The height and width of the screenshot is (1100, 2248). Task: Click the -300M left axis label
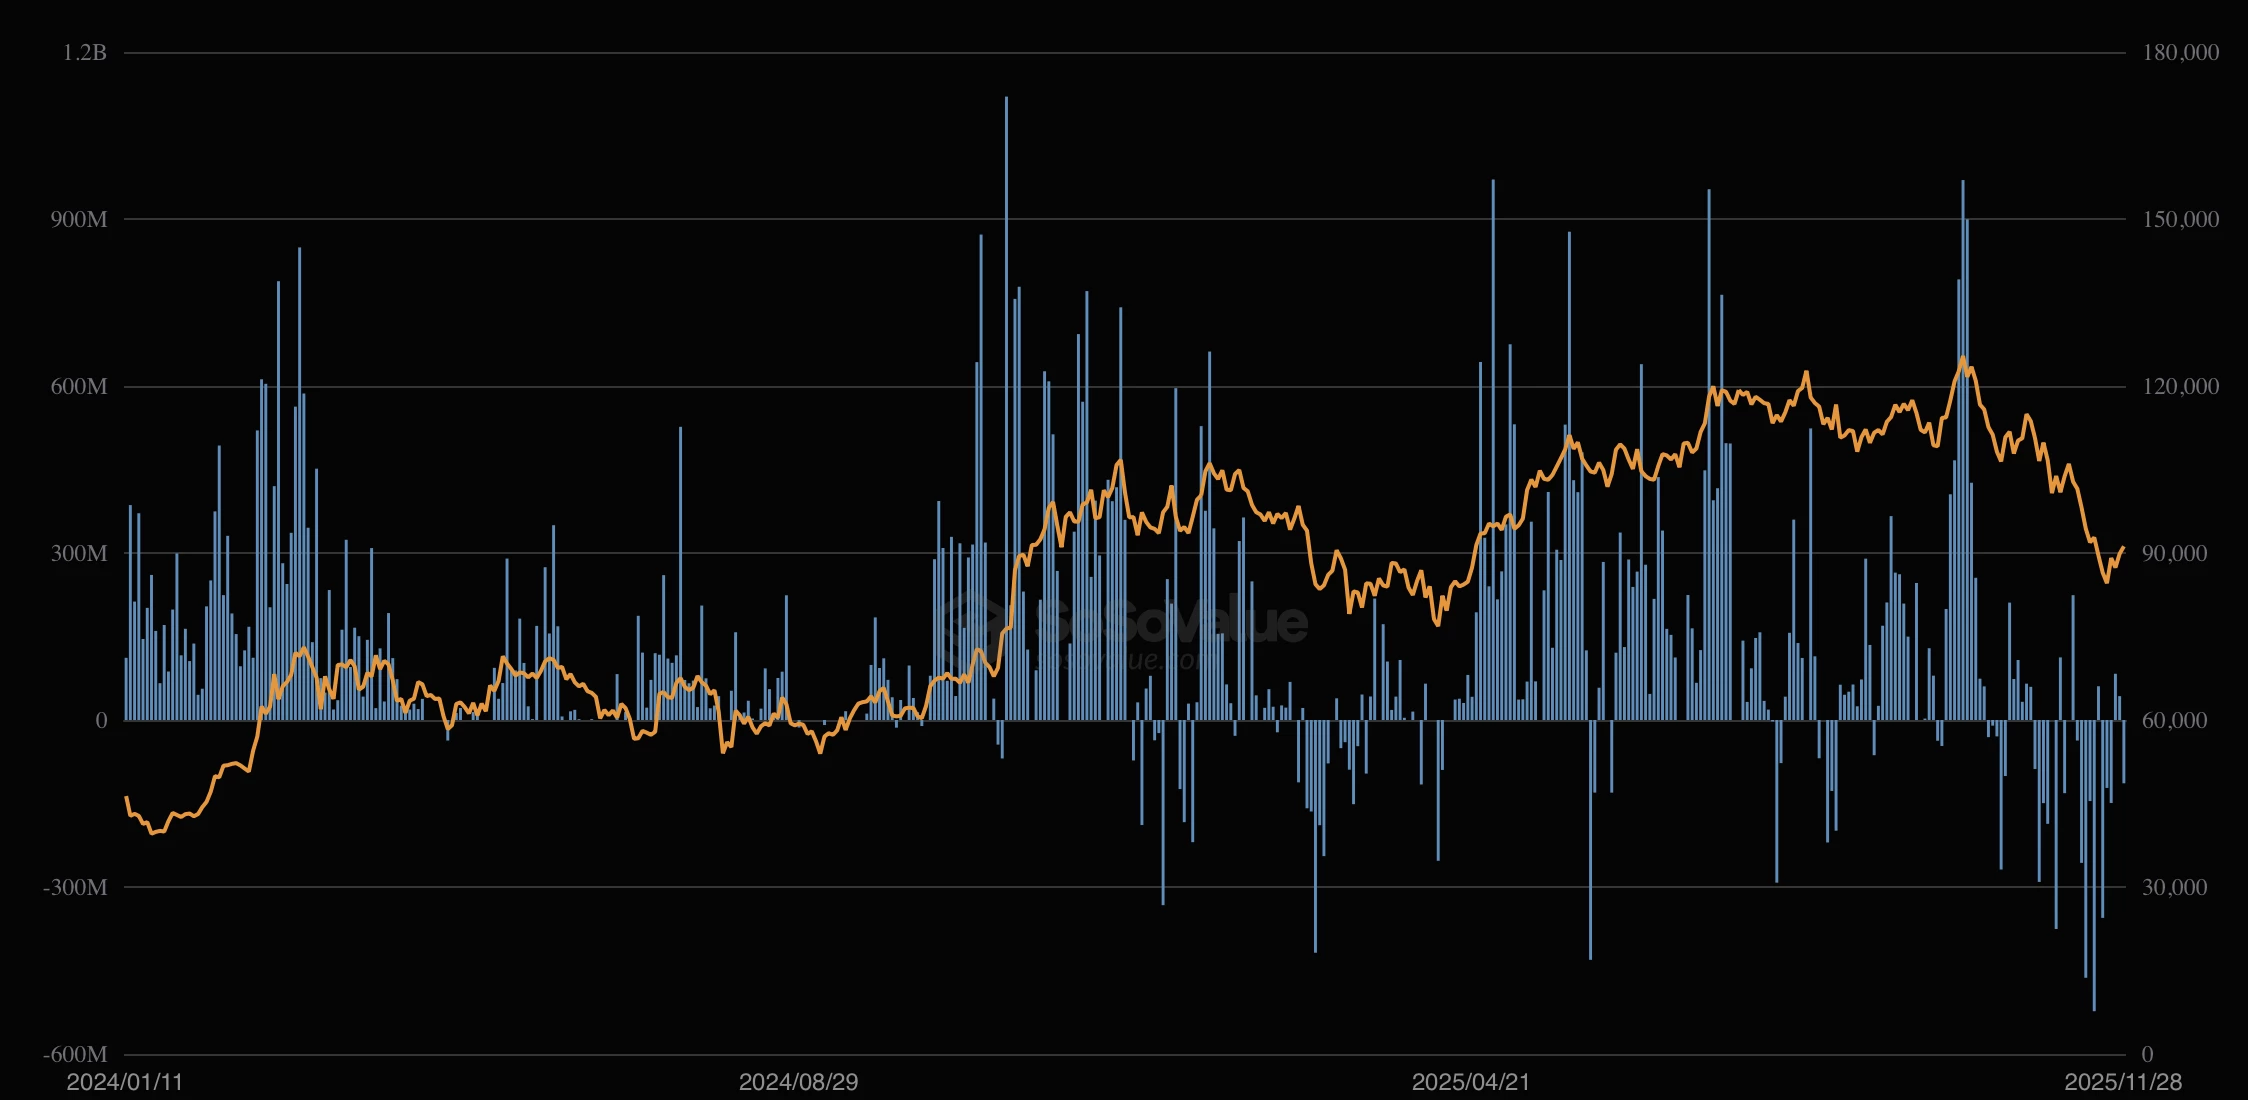(75, 888)
